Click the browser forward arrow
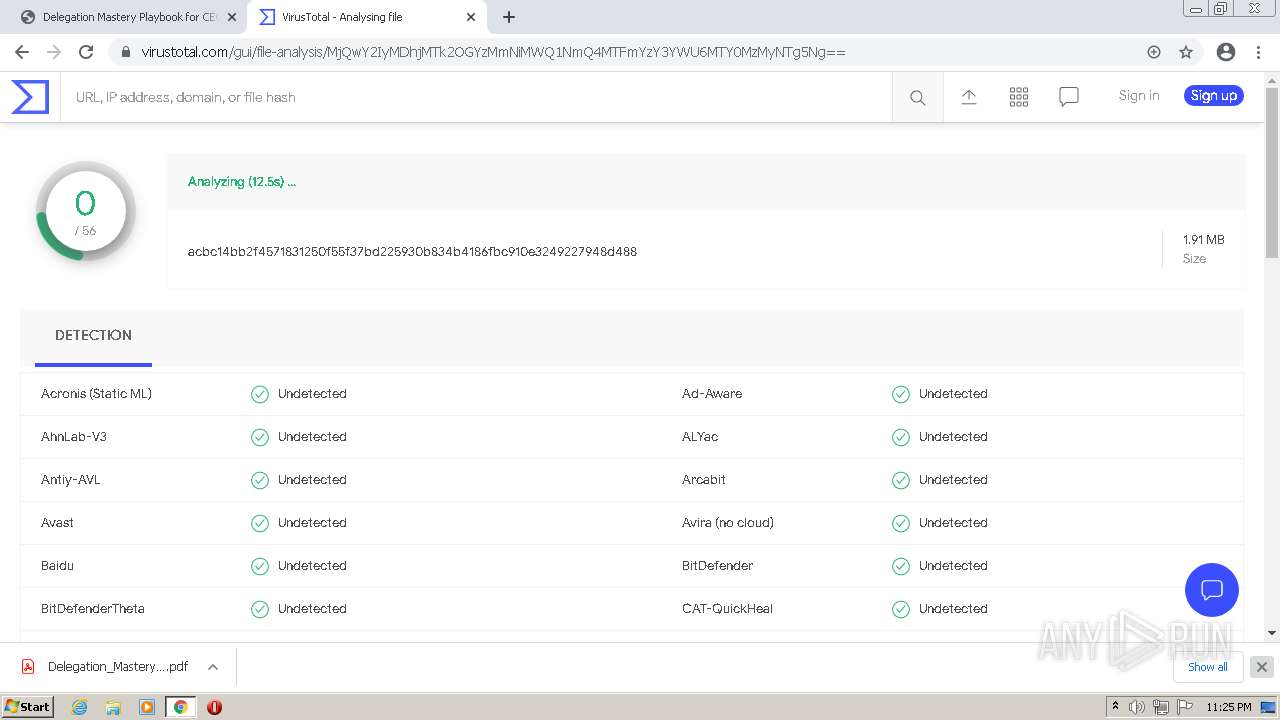Image resolution: width=1280 pixels, height=720 pixels. [x=54, y=52]
